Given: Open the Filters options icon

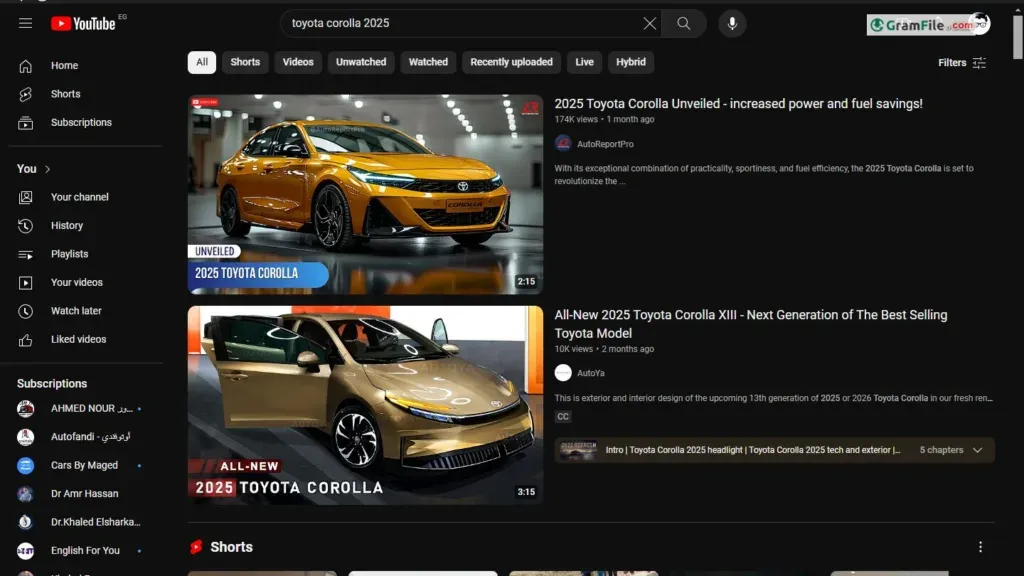Looking at the screenshot, I should 979,63.
